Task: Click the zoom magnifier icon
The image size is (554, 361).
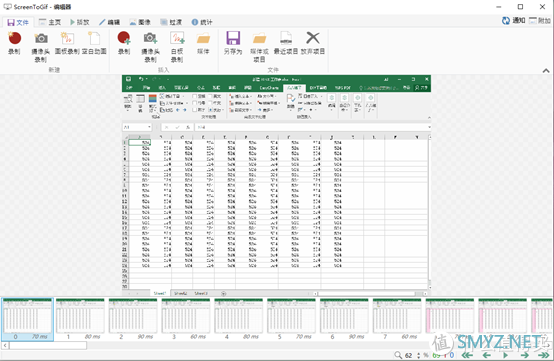Action: 398,355
